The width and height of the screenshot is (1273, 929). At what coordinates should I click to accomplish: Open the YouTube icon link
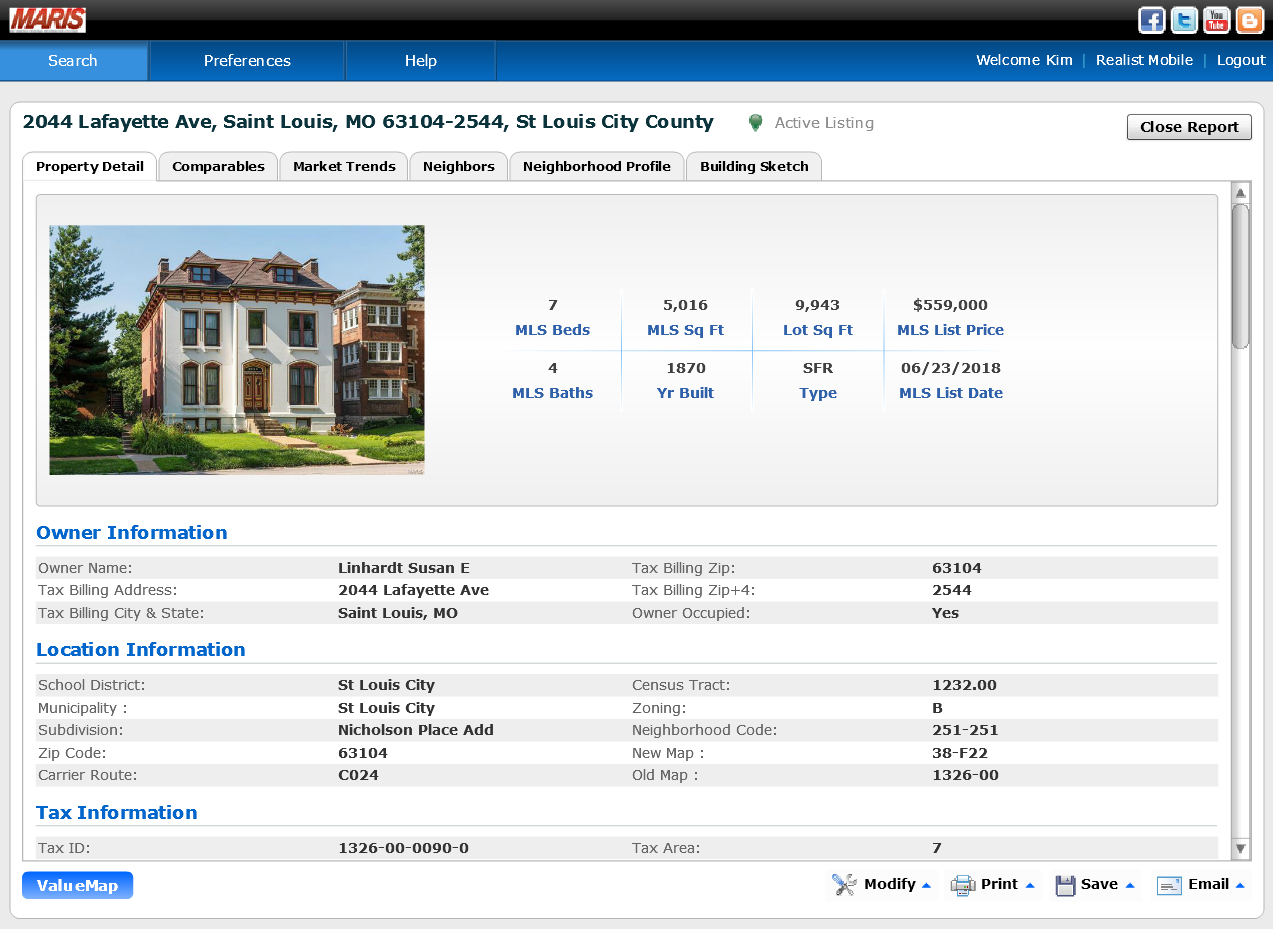tap(1216, 20)
